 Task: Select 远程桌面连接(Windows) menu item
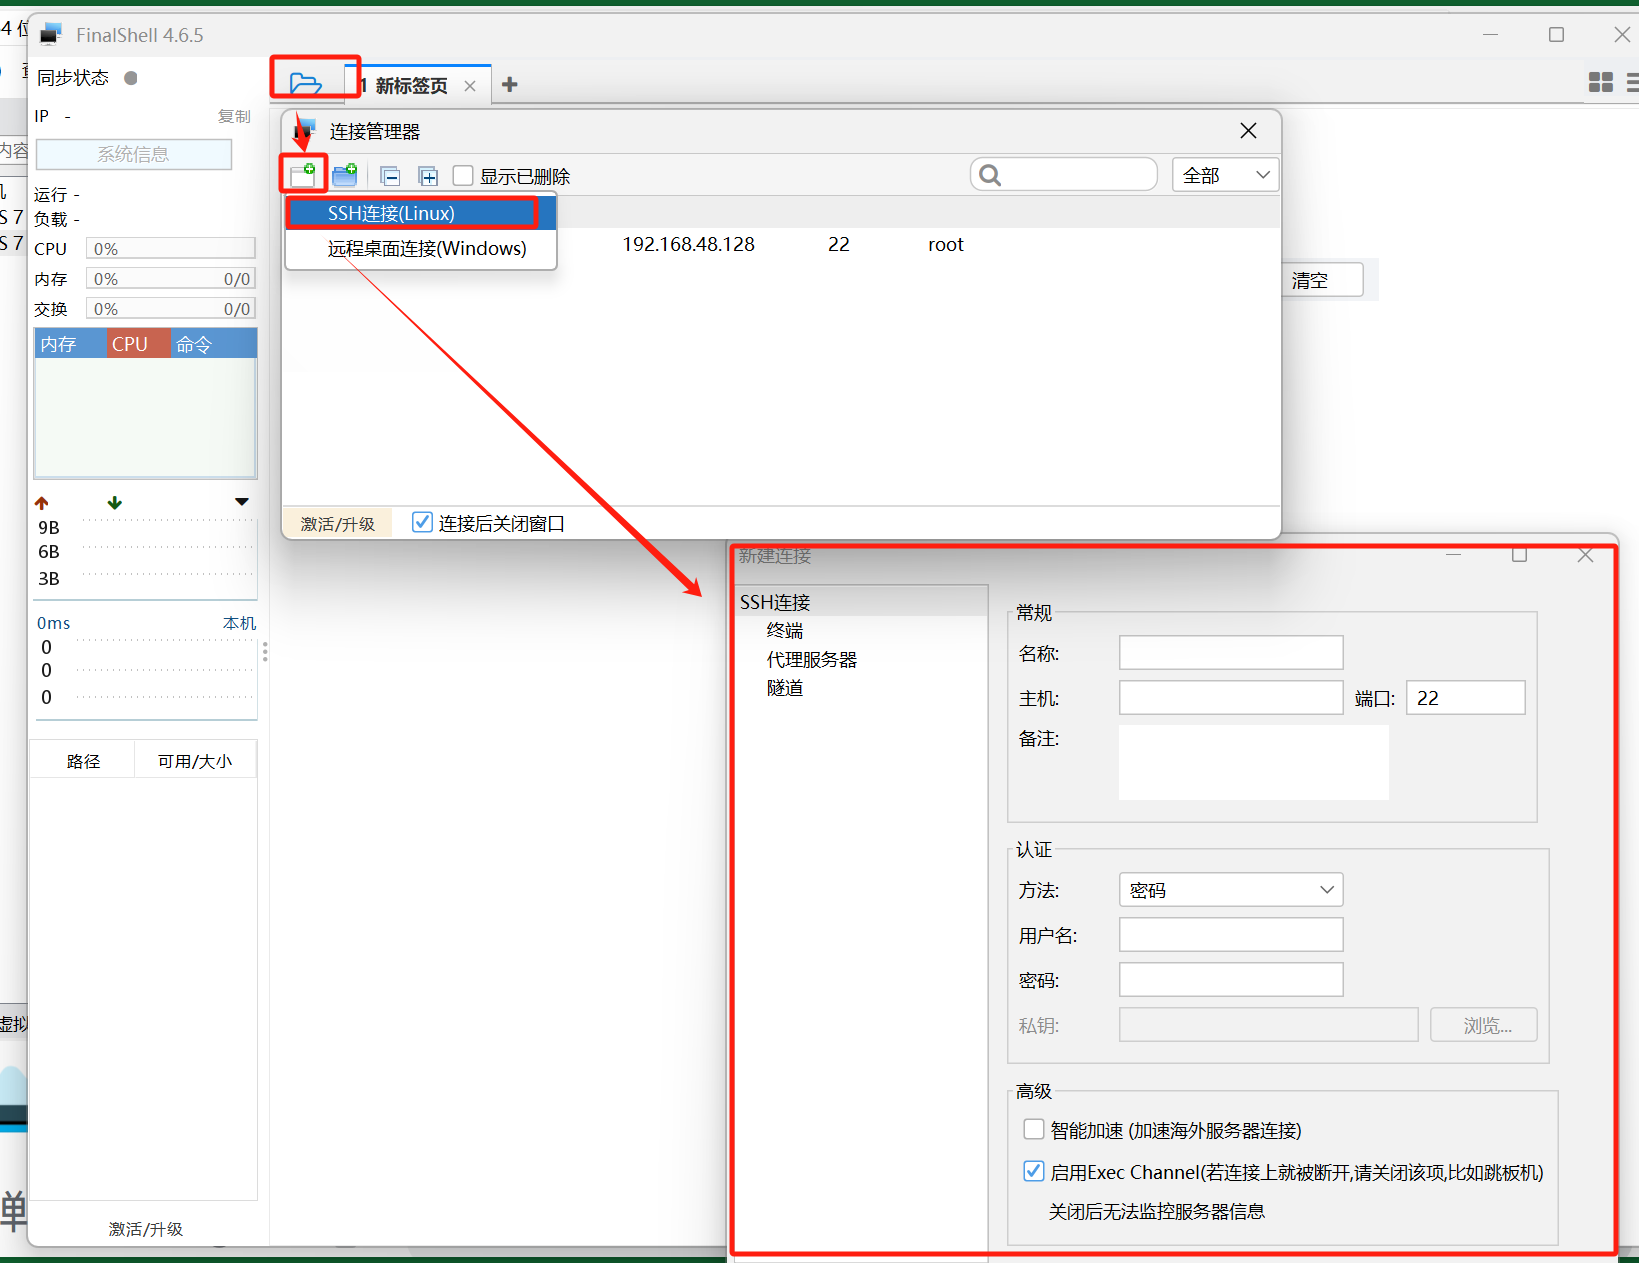coord(421,248)
